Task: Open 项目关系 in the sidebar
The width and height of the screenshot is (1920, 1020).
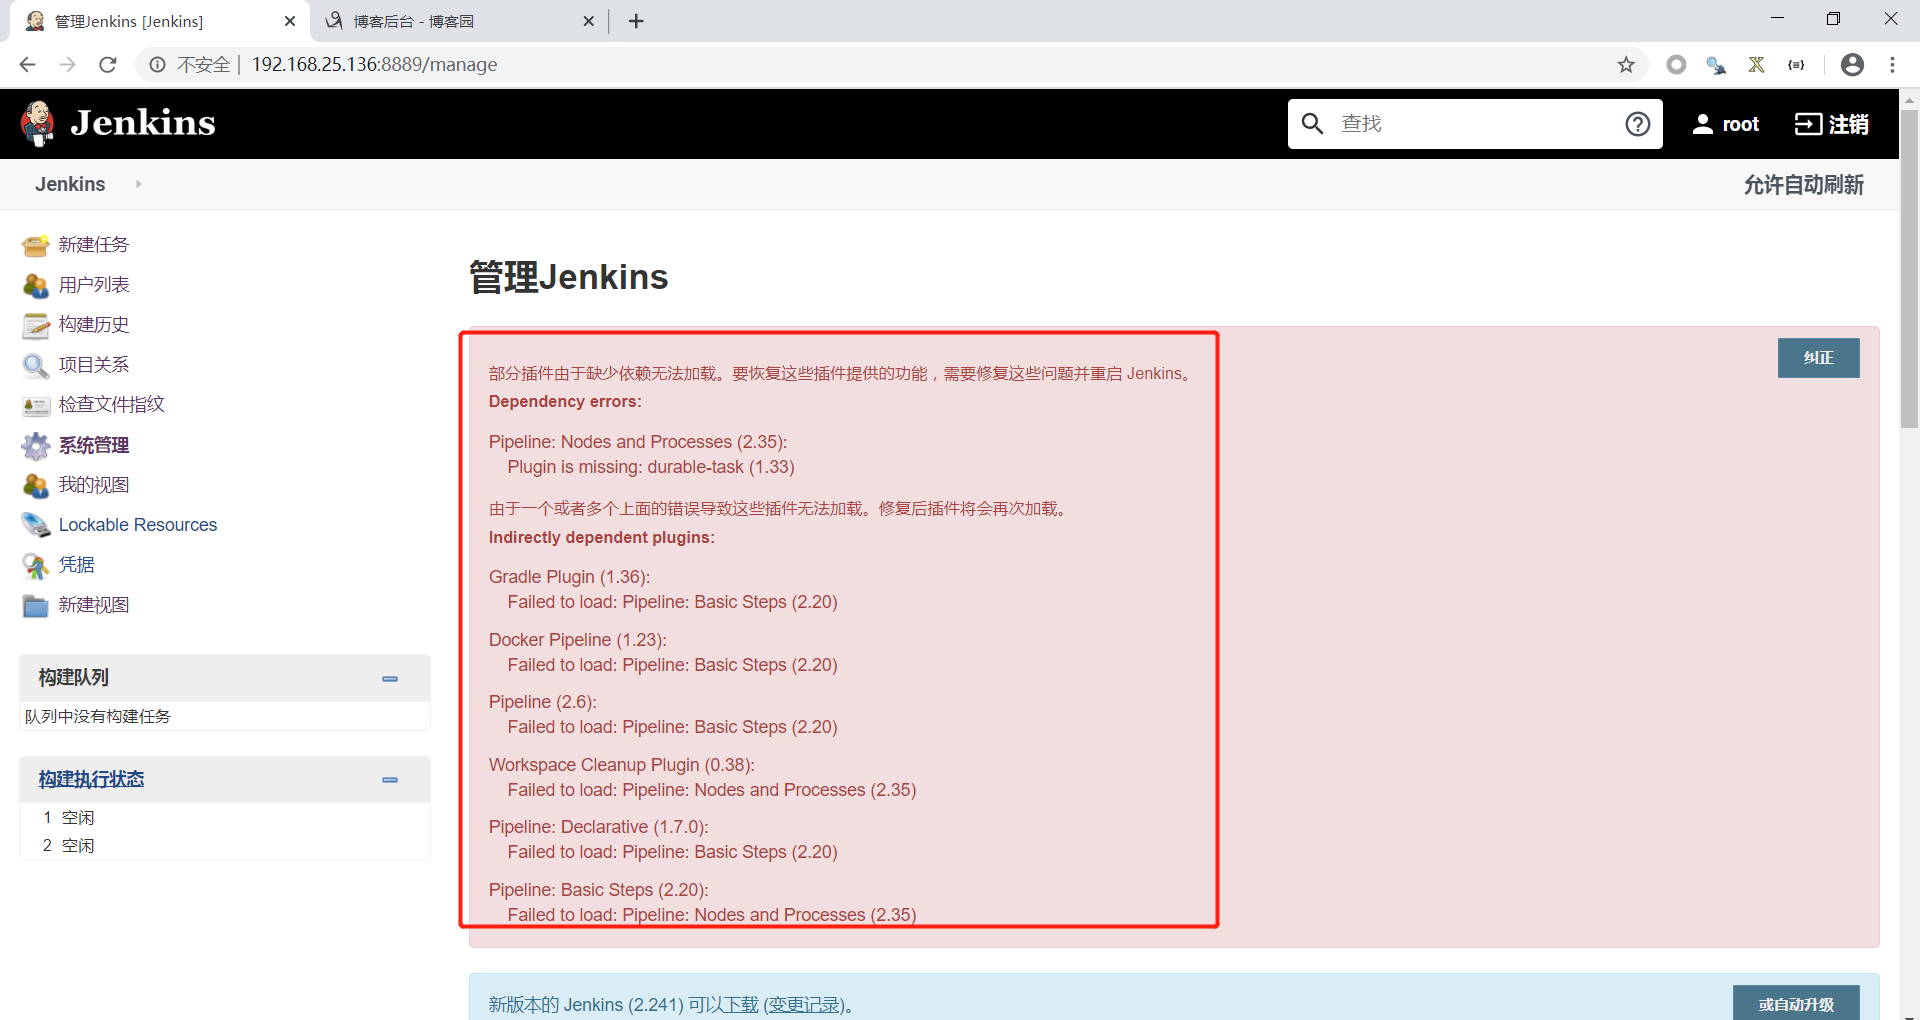Action: coord(94,365)
